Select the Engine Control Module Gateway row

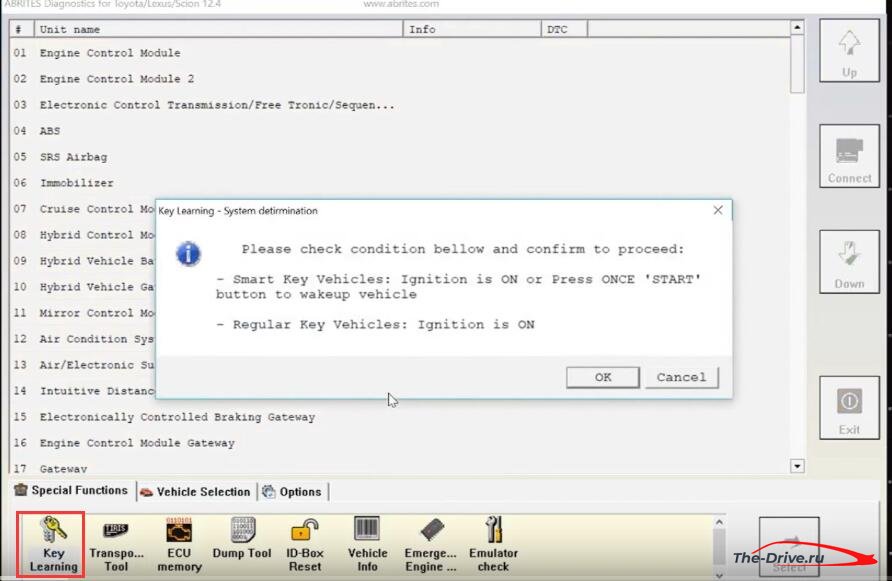coord(401,443)
